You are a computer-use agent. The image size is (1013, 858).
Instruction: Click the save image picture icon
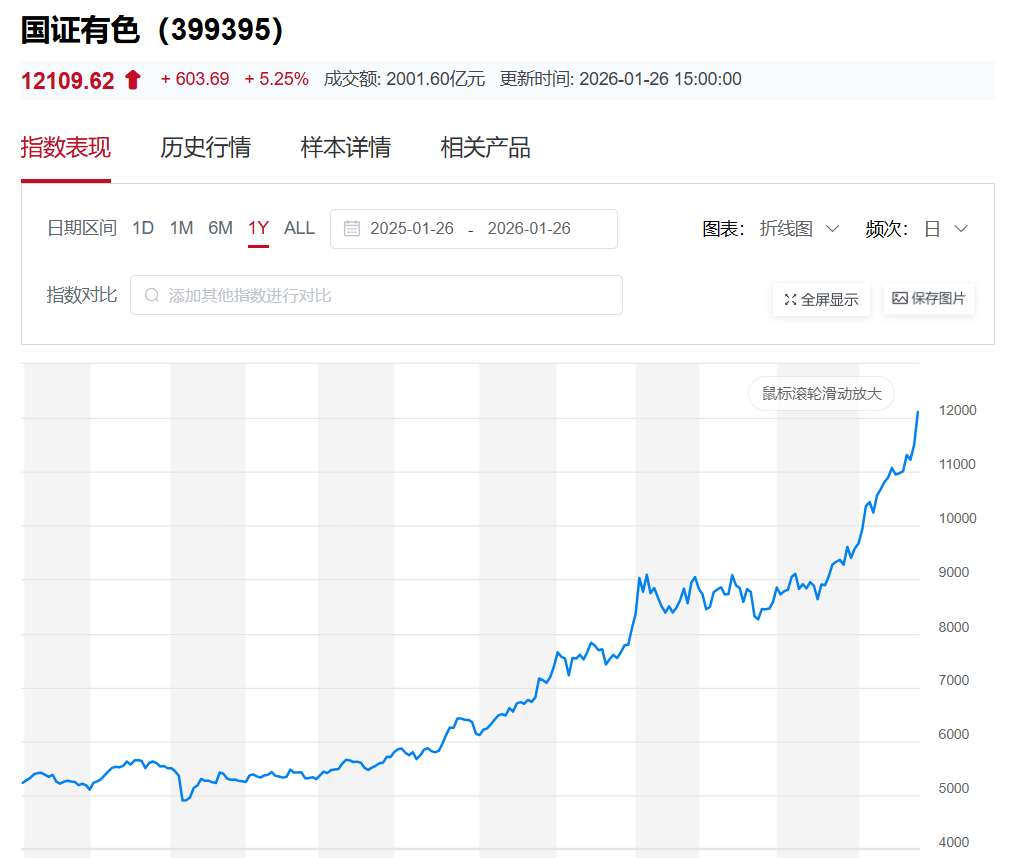(899, 298)
